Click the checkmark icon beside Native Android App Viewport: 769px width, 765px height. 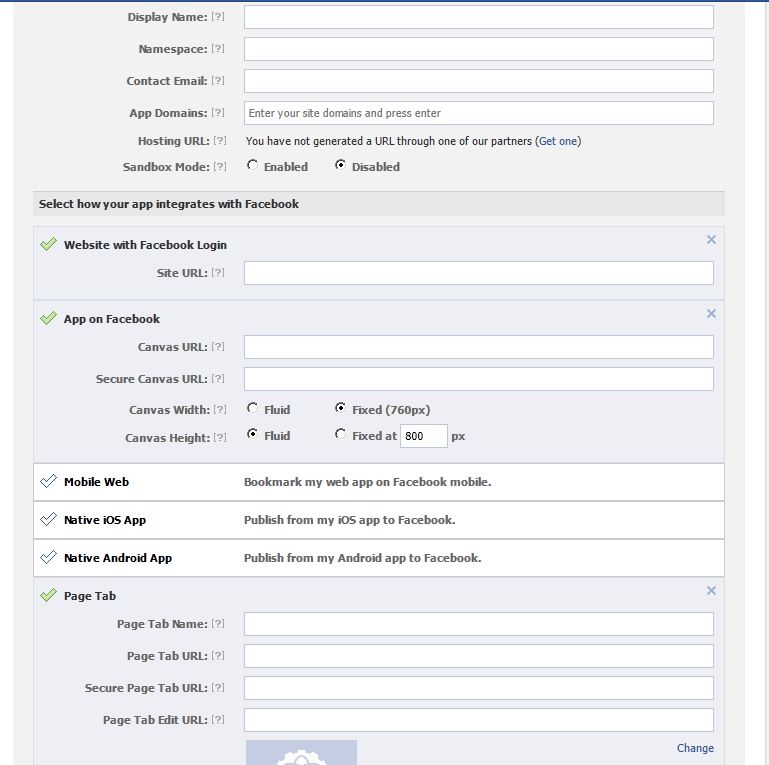pyautogui.click(x=48, y=557)
